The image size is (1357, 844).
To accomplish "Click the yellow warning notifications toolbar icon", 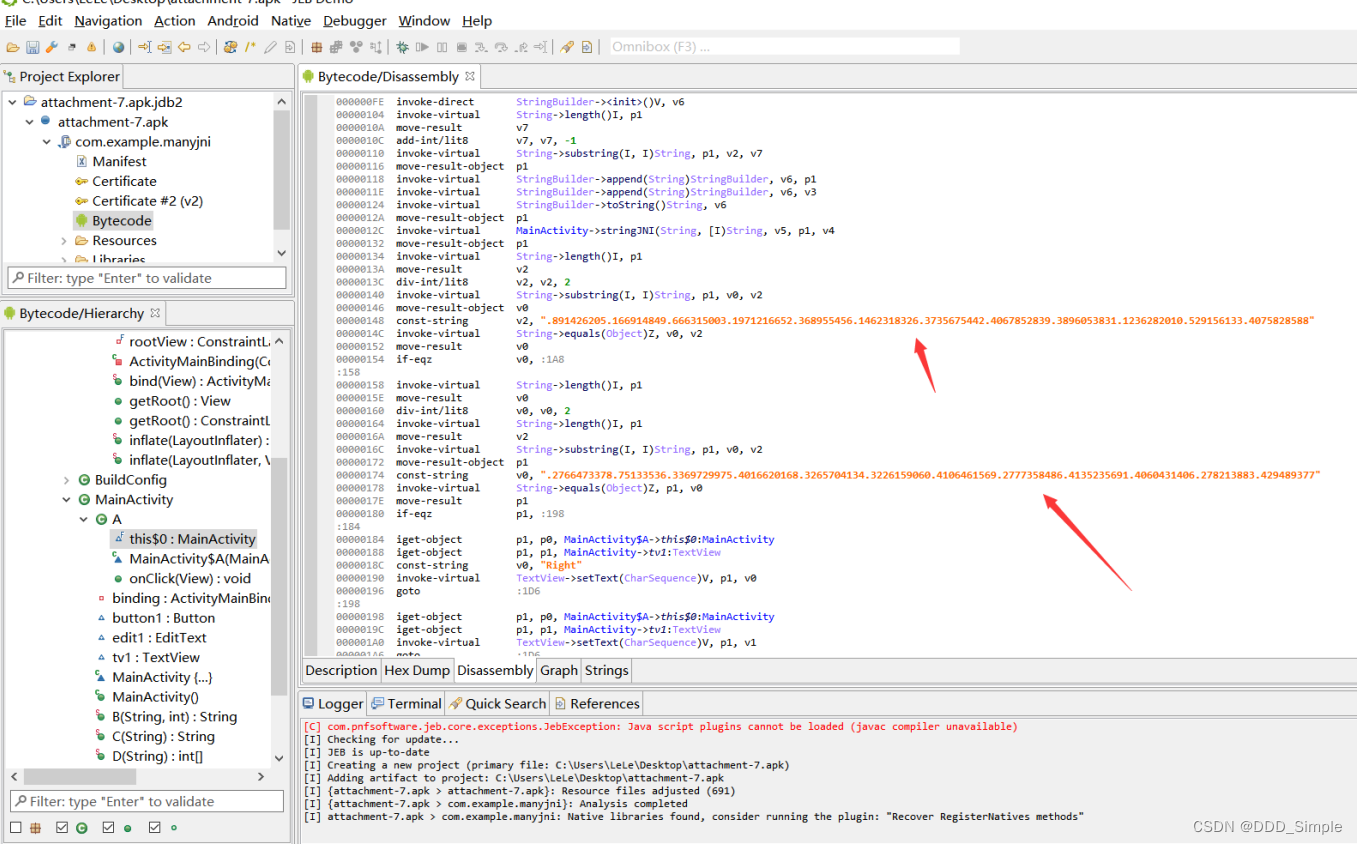I will [x=91, y=47].
